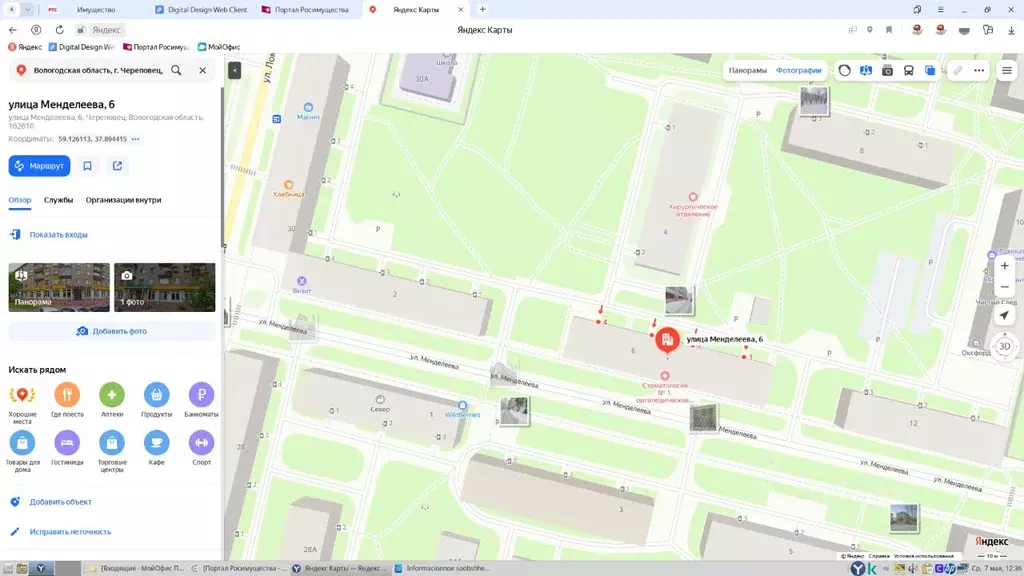Screen dimensions: 1024x576
Task: Open the Организации внутри tab
Action: tap(123, 200)
